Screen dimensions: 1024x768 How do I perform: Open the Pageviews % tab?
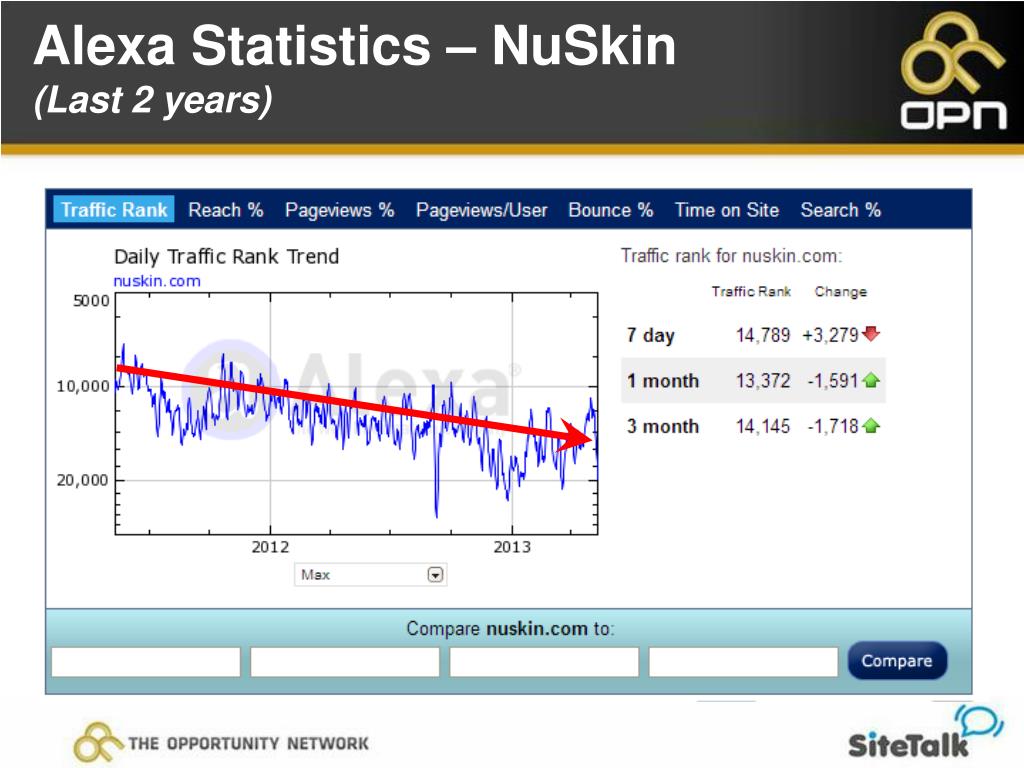pyautogui.click(x=340, y=210)
